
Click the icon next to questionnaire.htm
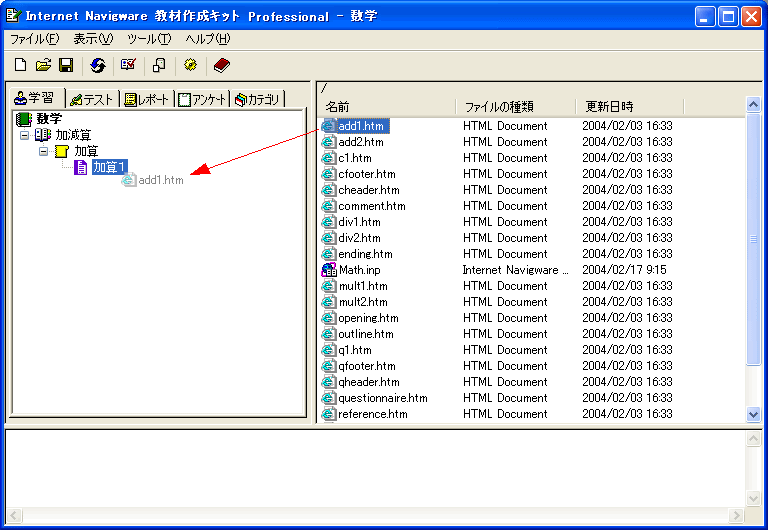click(328, 398)
